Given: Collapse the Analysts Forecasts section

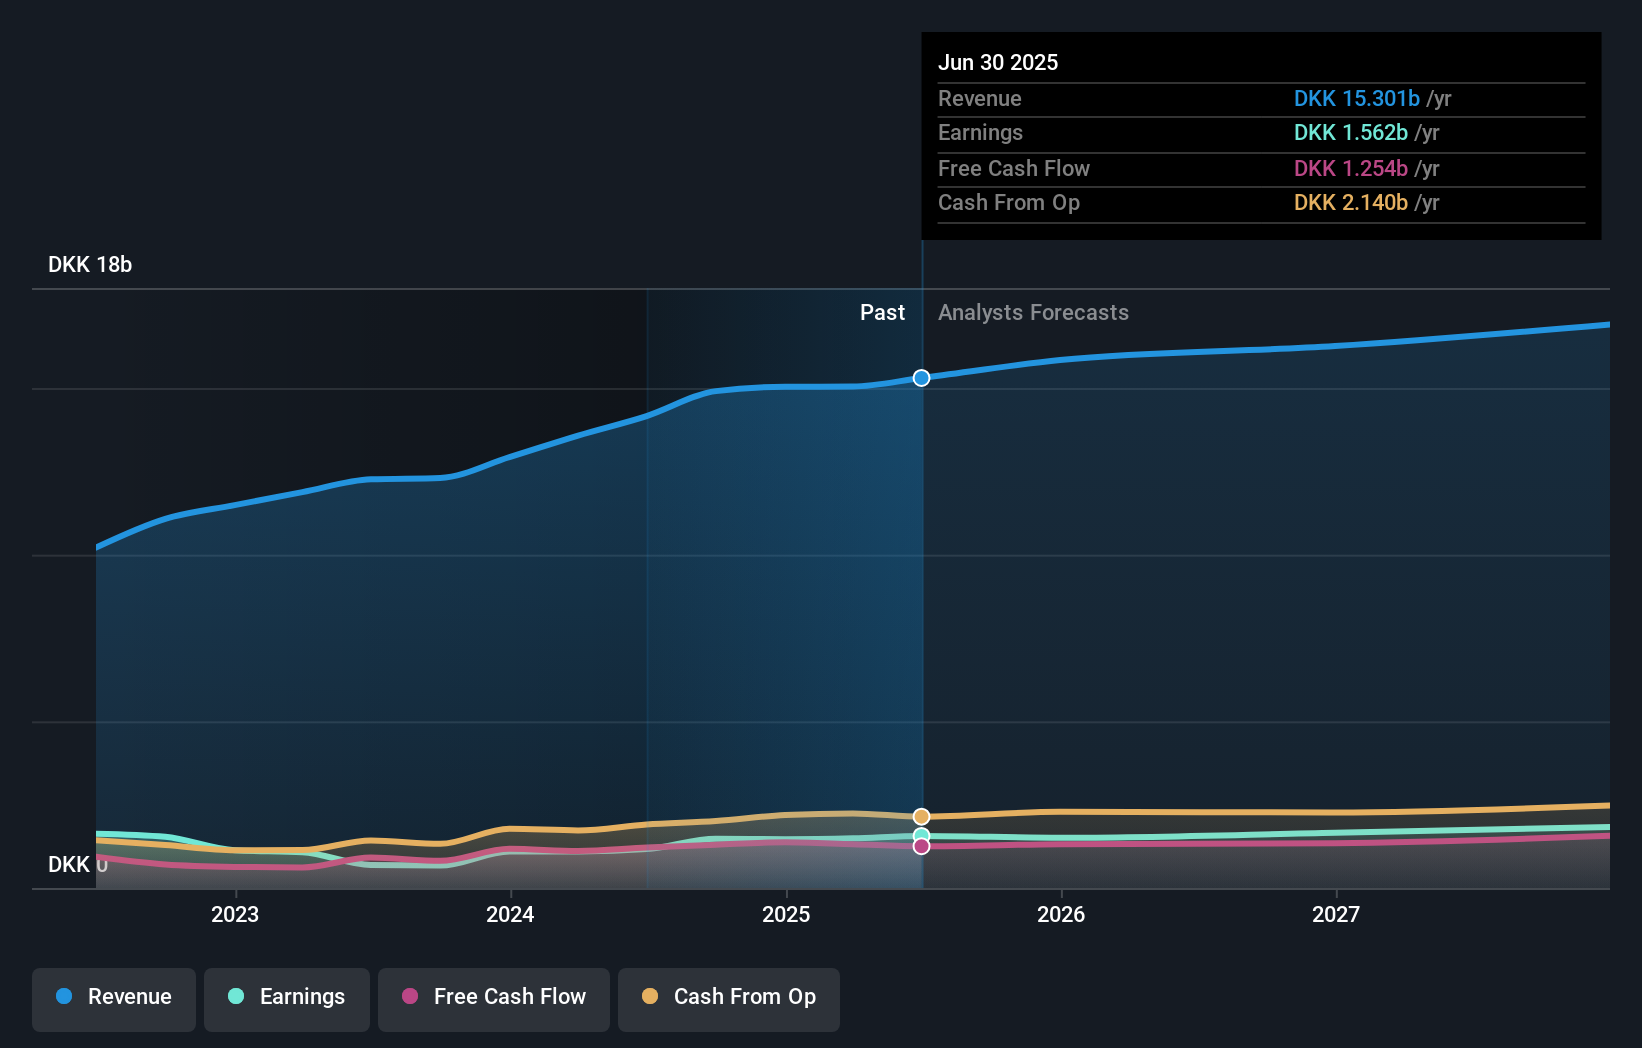Looking at the screenshot, I should coord(1033,312).
